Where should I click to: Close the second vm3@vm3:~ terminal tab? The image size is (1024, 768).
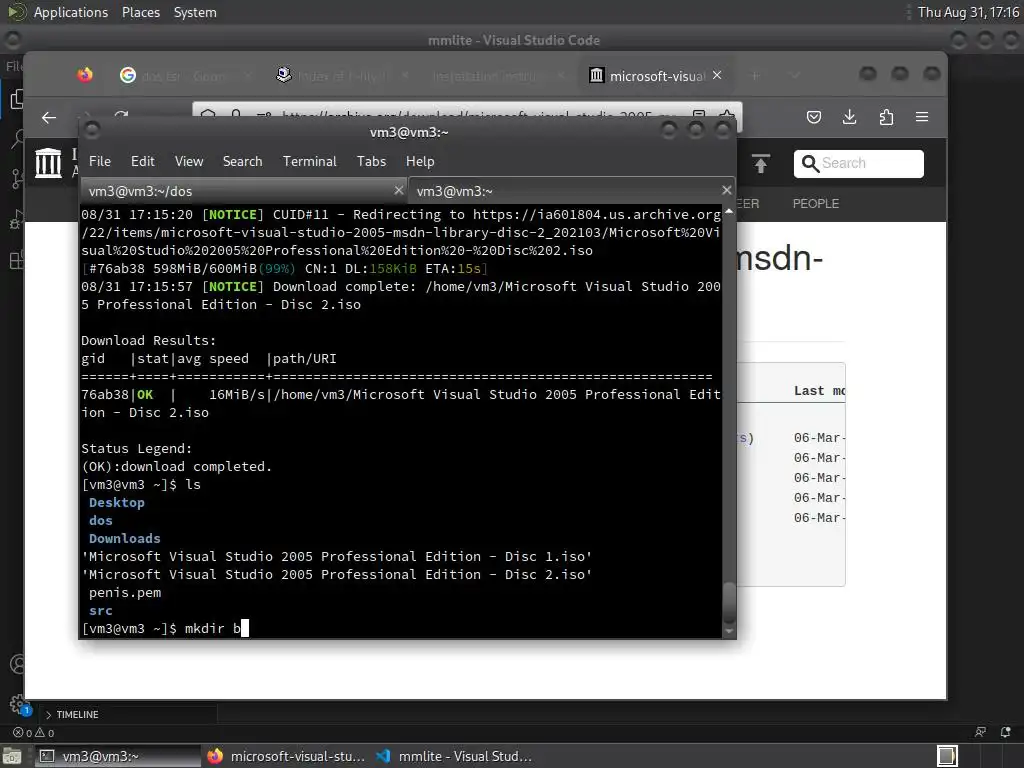point(726,190)
